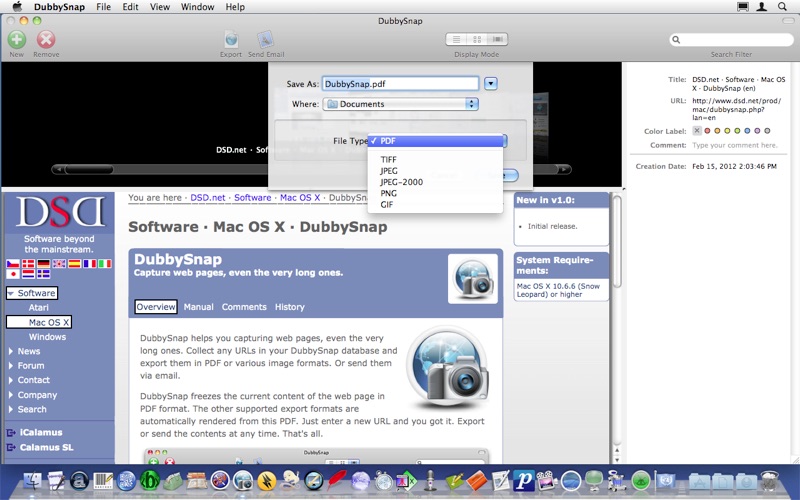Select TIFF in the File Type menu

coord(435,160)
